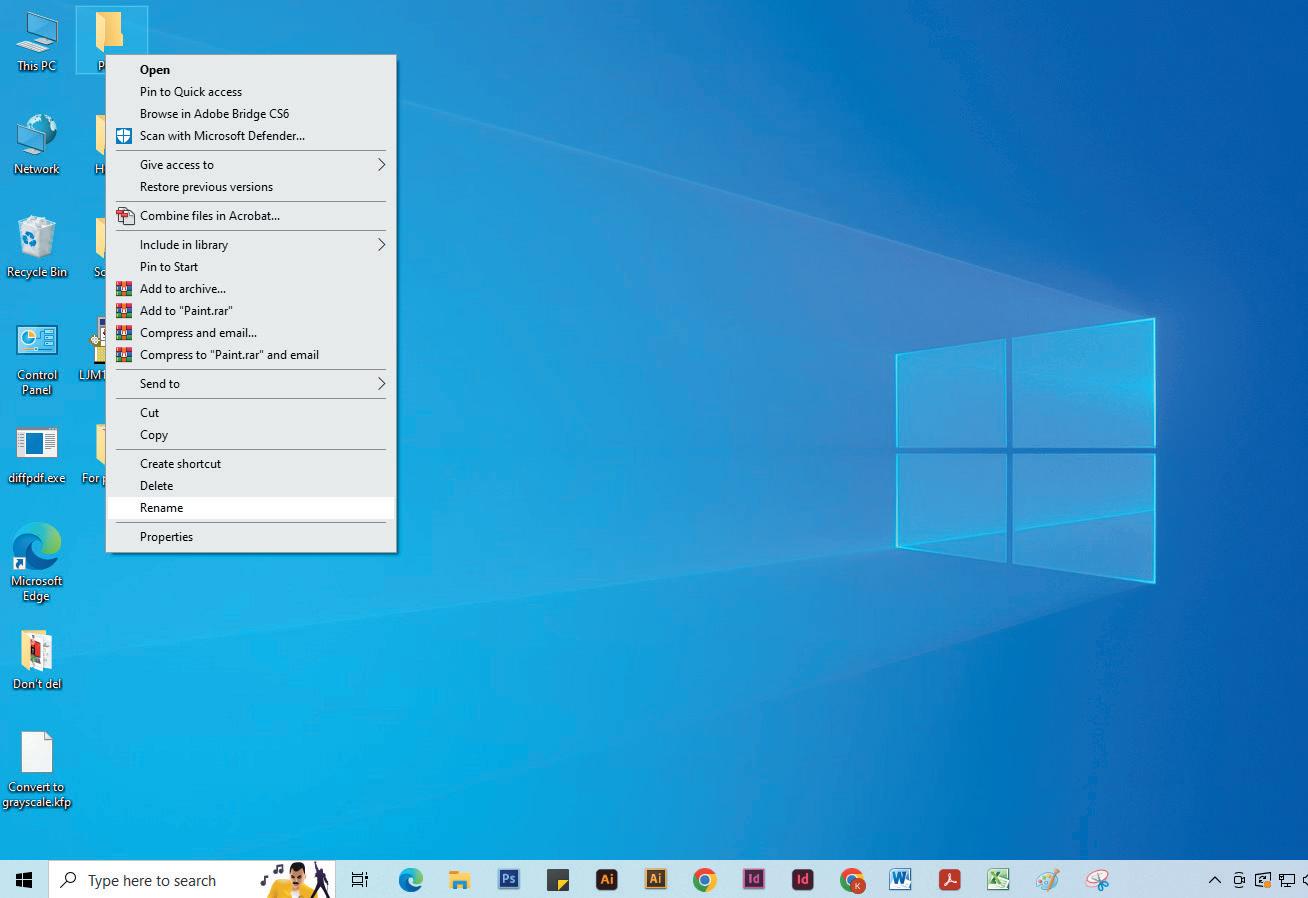This screenshot has height=898, width=1308.
Task: Click the sync status tray icon
Action: [1263, 880]
